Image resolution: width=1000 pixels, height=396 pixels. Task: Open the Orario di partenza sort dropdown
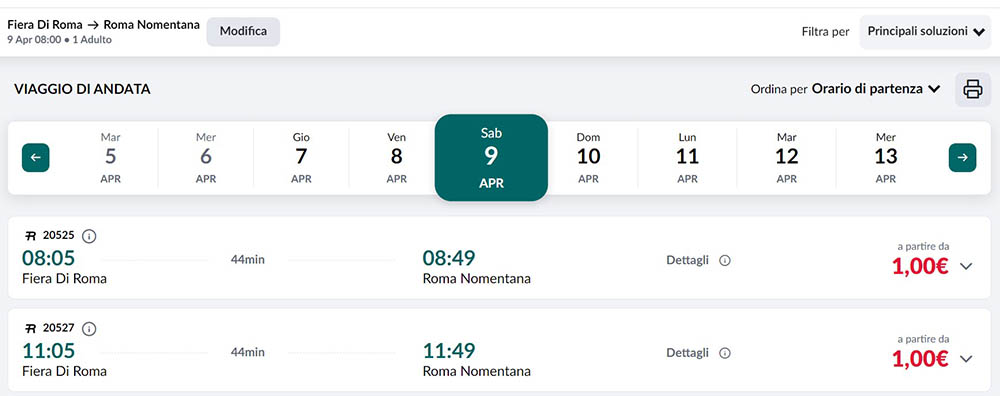876,89
